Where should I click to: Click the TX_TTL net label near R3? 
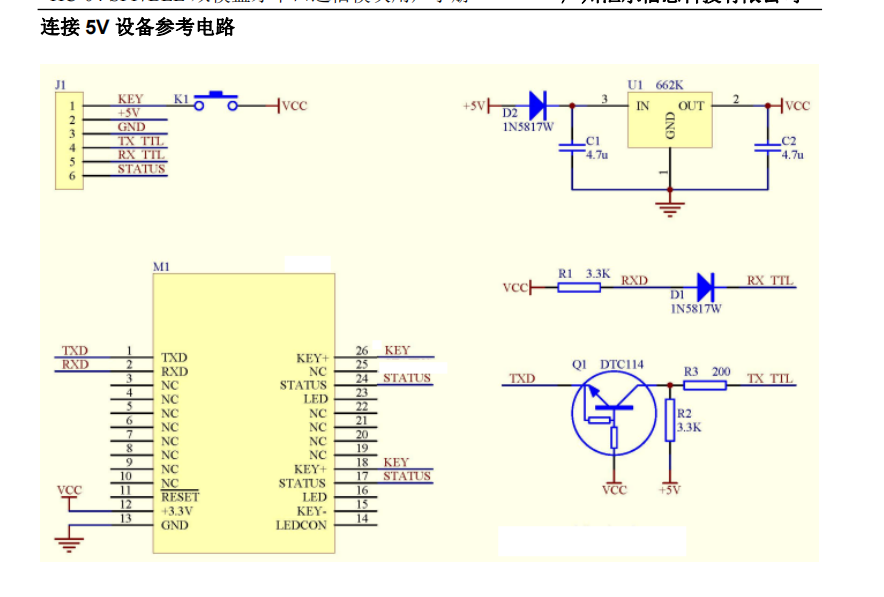click(770, 378)
